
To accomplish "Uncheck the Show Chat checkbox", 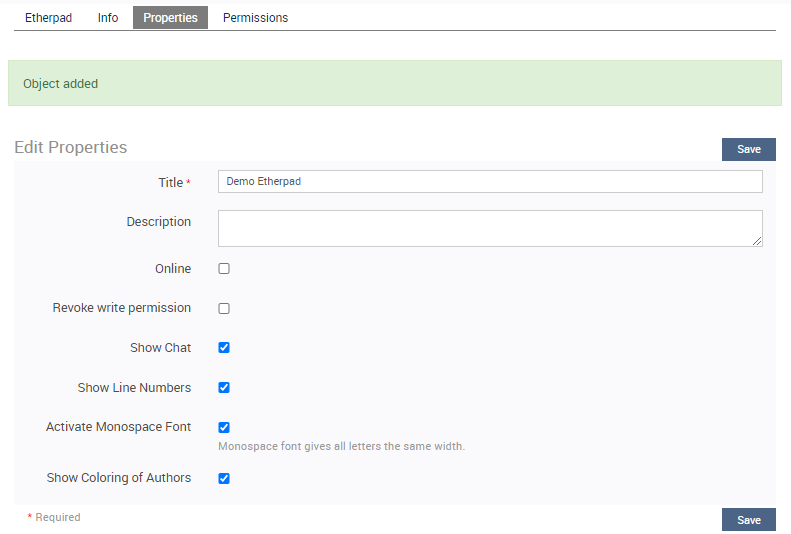I will point(224,348).
